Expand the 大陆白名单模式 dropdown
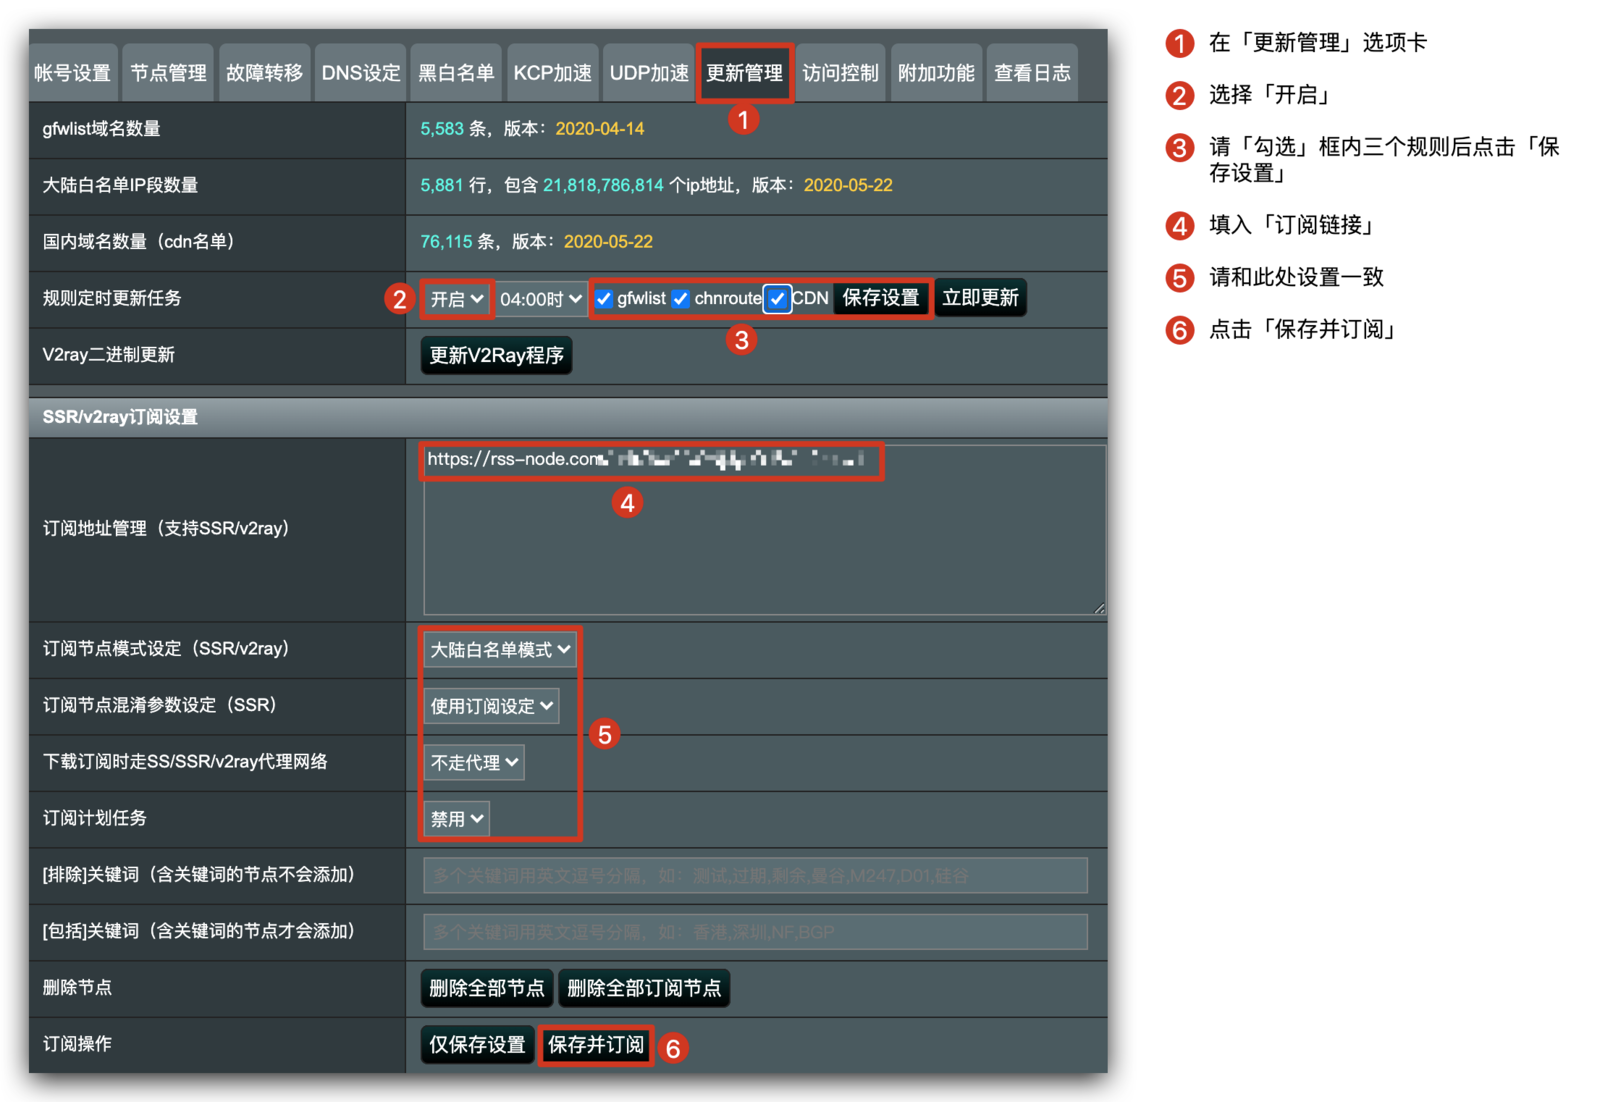This screenshot has width=1600, height=1102. [500, 650]
